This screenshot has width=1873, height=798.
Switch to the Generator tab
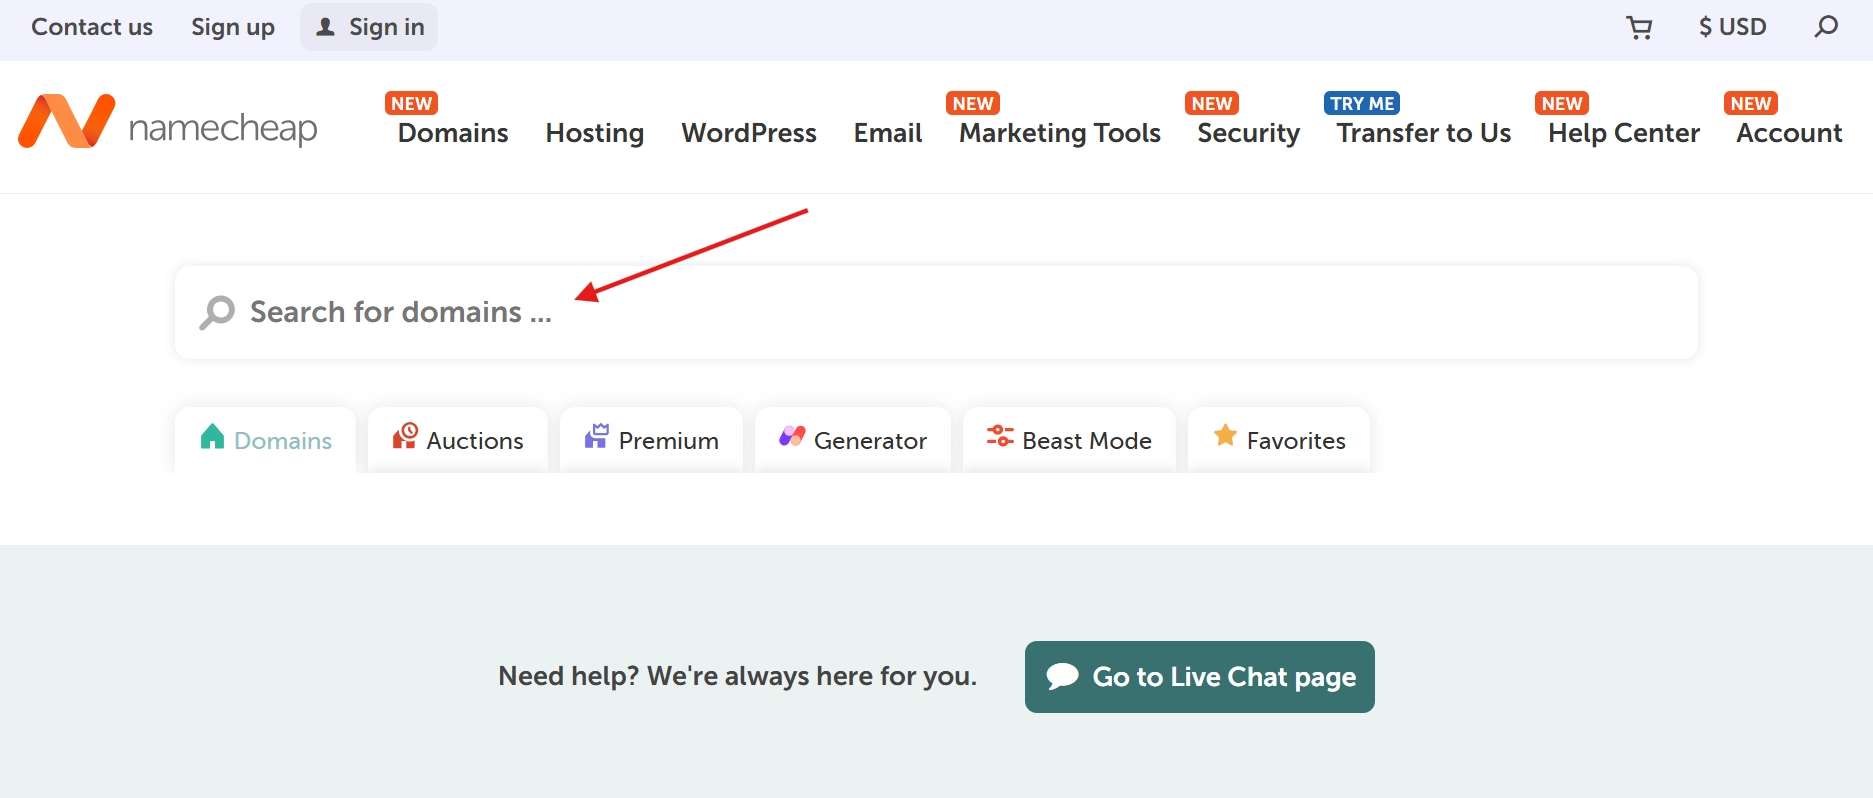pos(853,440)
